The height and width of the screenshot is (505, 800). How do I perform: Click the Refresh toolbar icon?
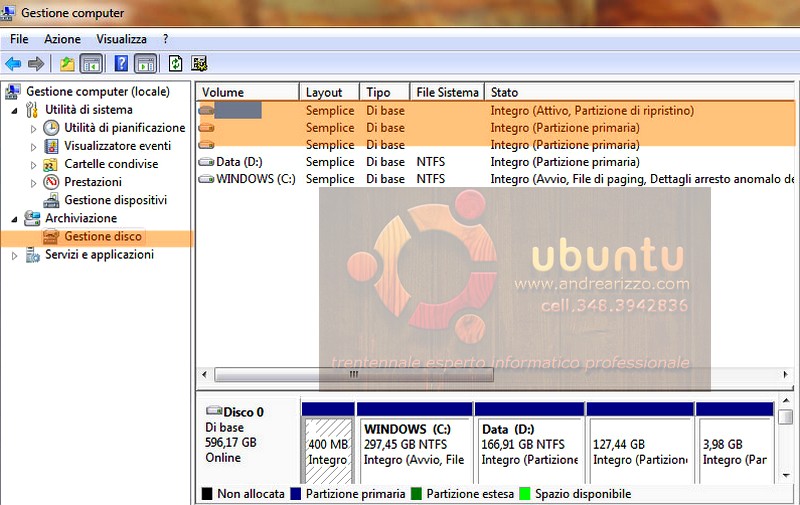click(x=176, y=64)
